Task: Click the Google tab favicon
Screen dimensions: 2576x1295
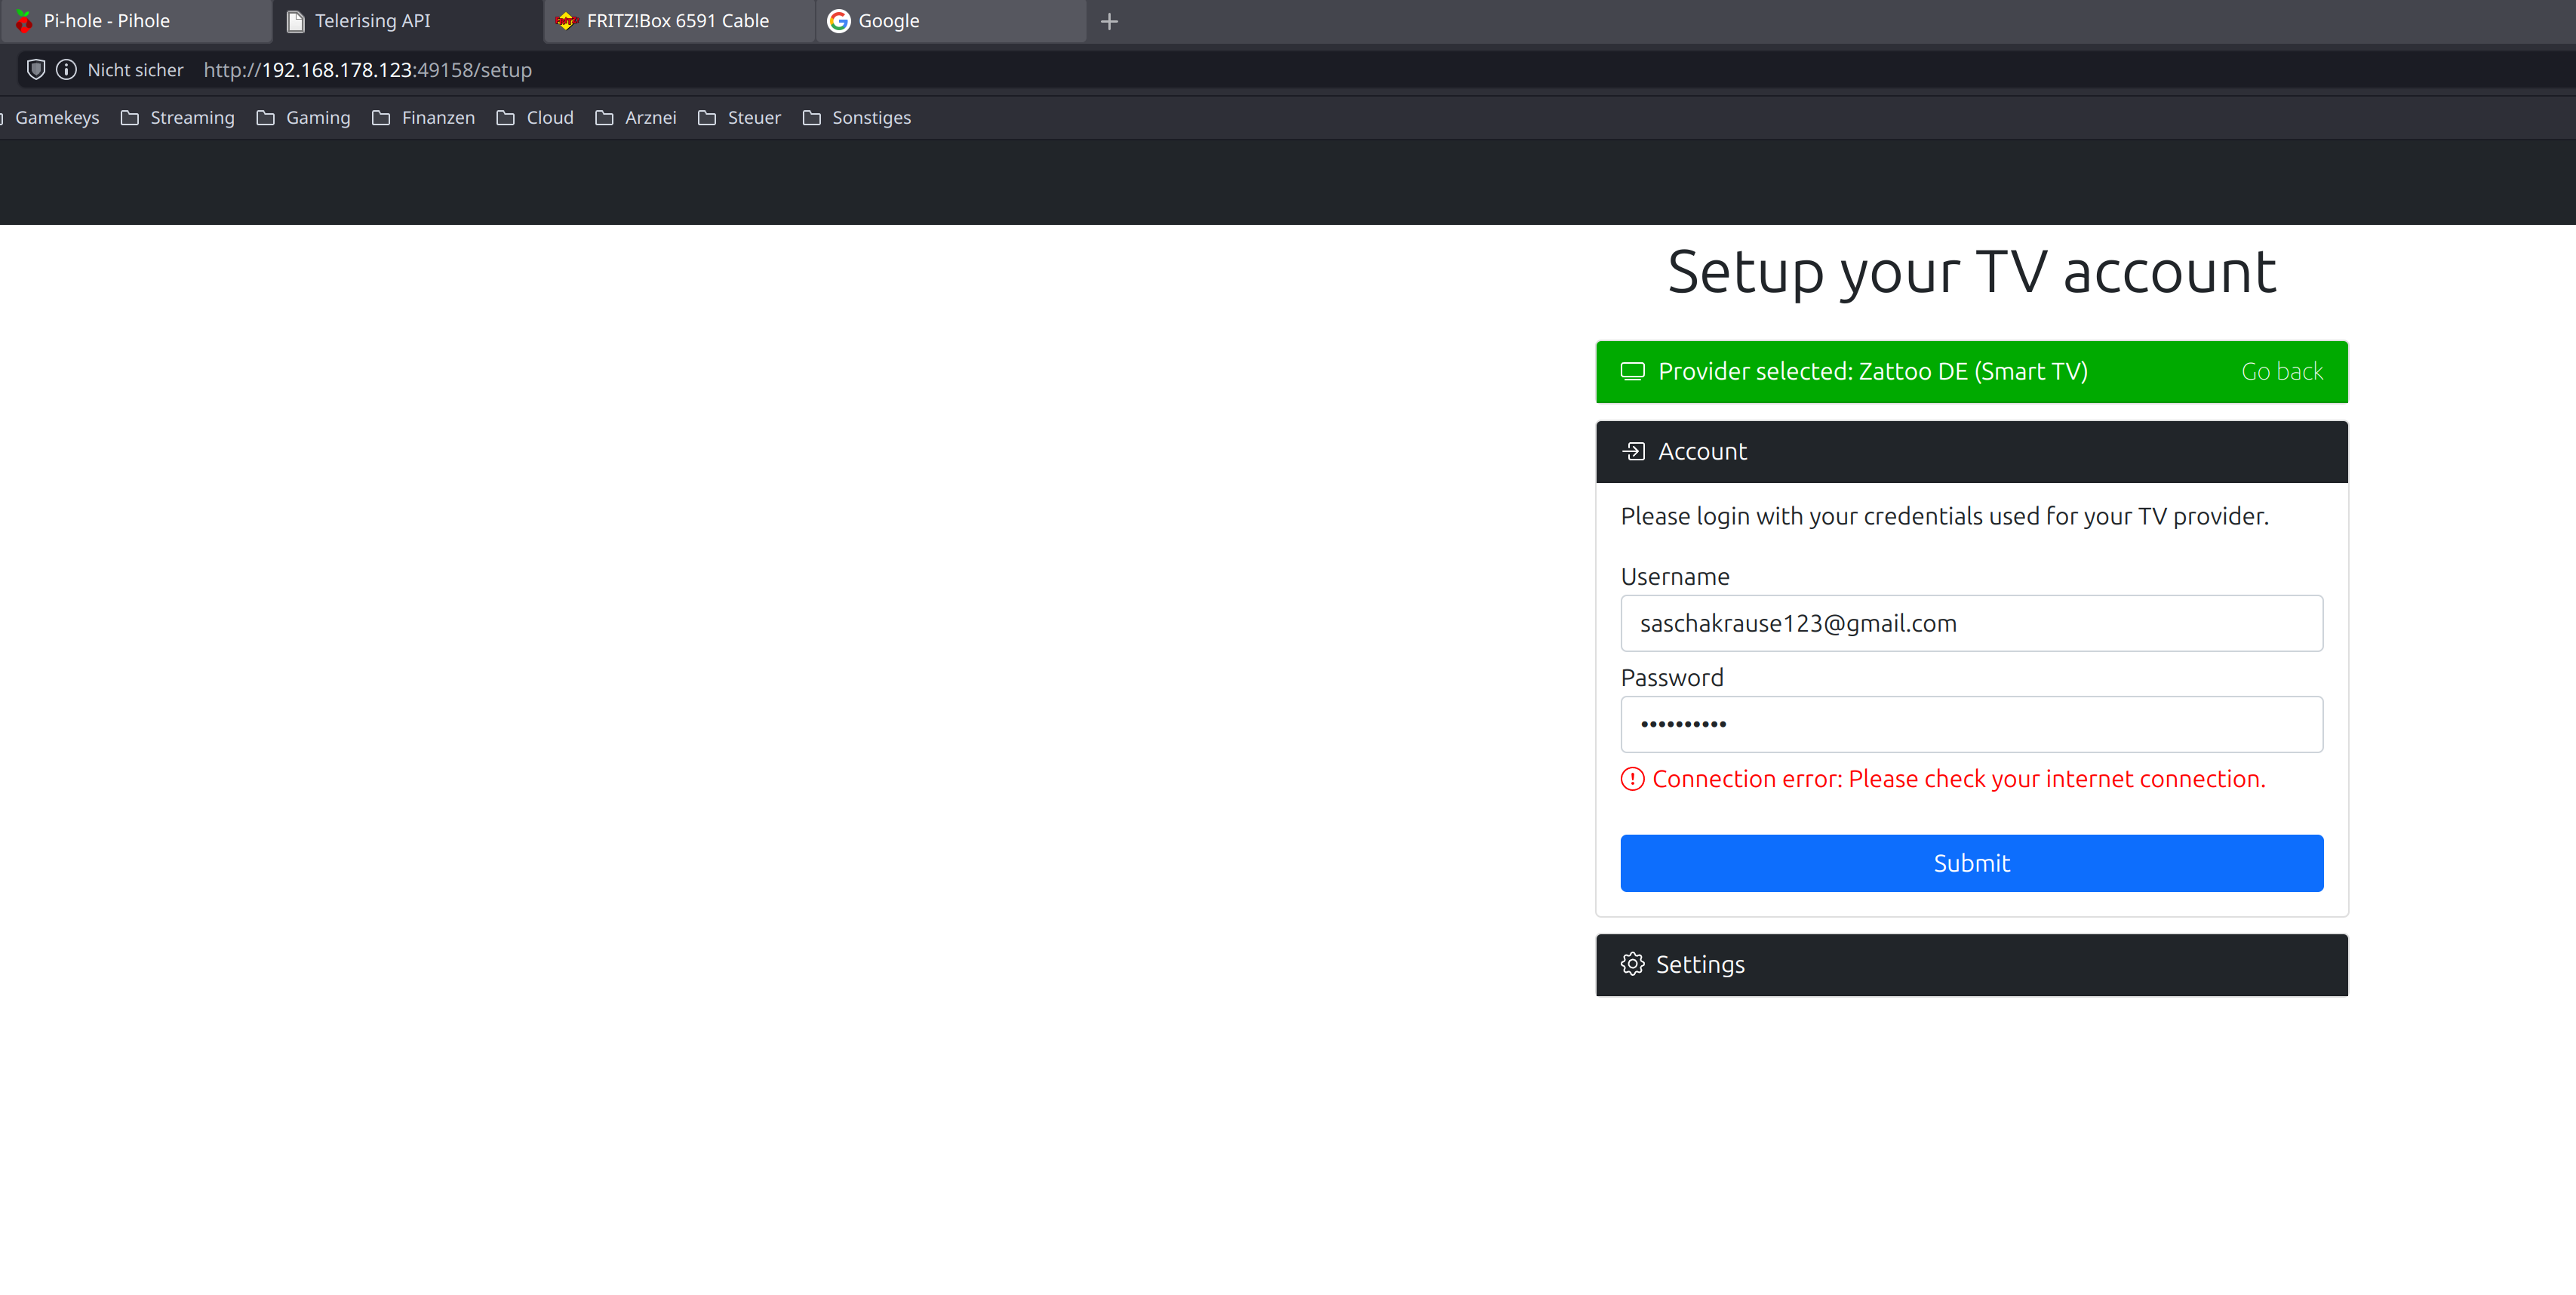Action: (838, 21)
